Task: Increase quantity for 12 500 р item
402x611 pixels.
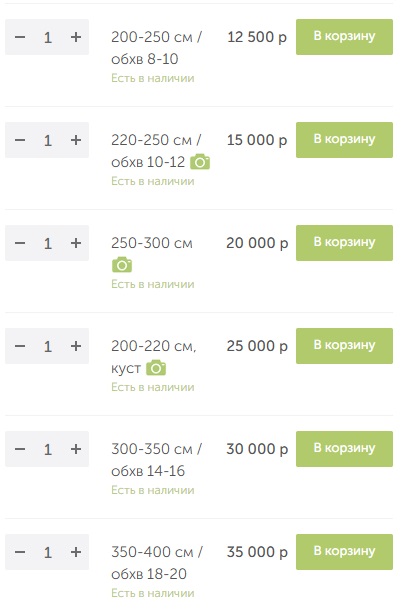Action: 76,37
